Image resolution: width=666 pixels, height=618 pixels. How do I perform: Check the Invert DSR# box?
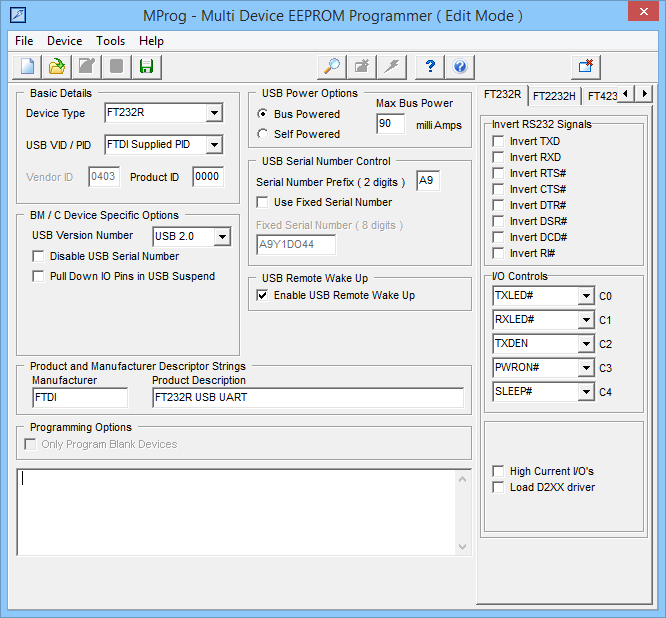[x=498, y=221]
